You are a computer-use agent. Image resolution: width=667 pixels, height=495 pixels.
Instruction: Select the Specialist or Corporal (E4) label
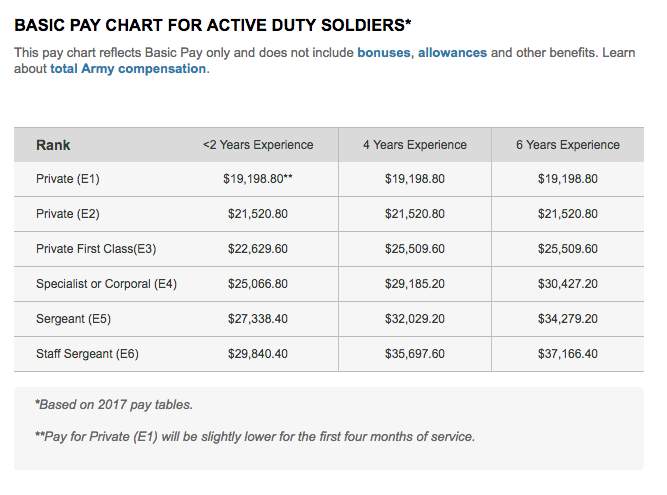coord(106,284)
